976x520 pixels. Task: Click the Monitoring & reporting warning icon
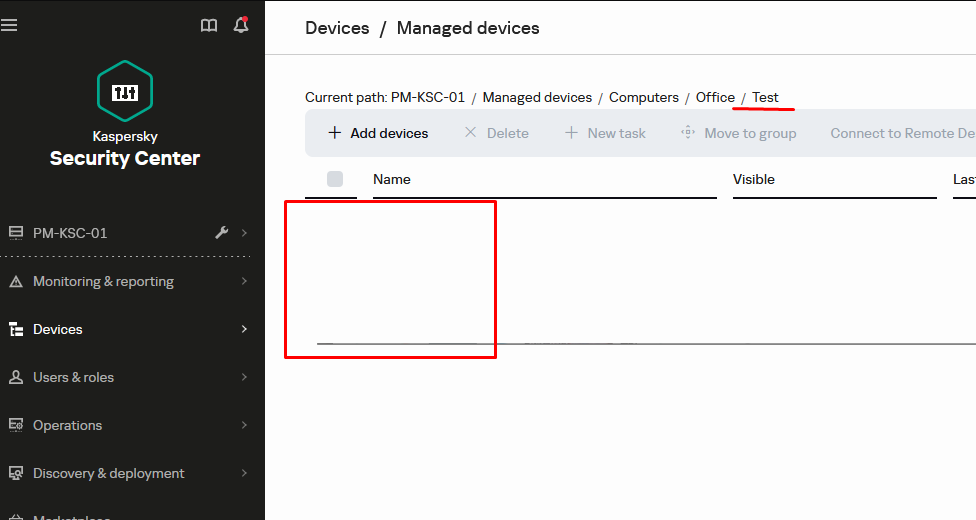15,282
